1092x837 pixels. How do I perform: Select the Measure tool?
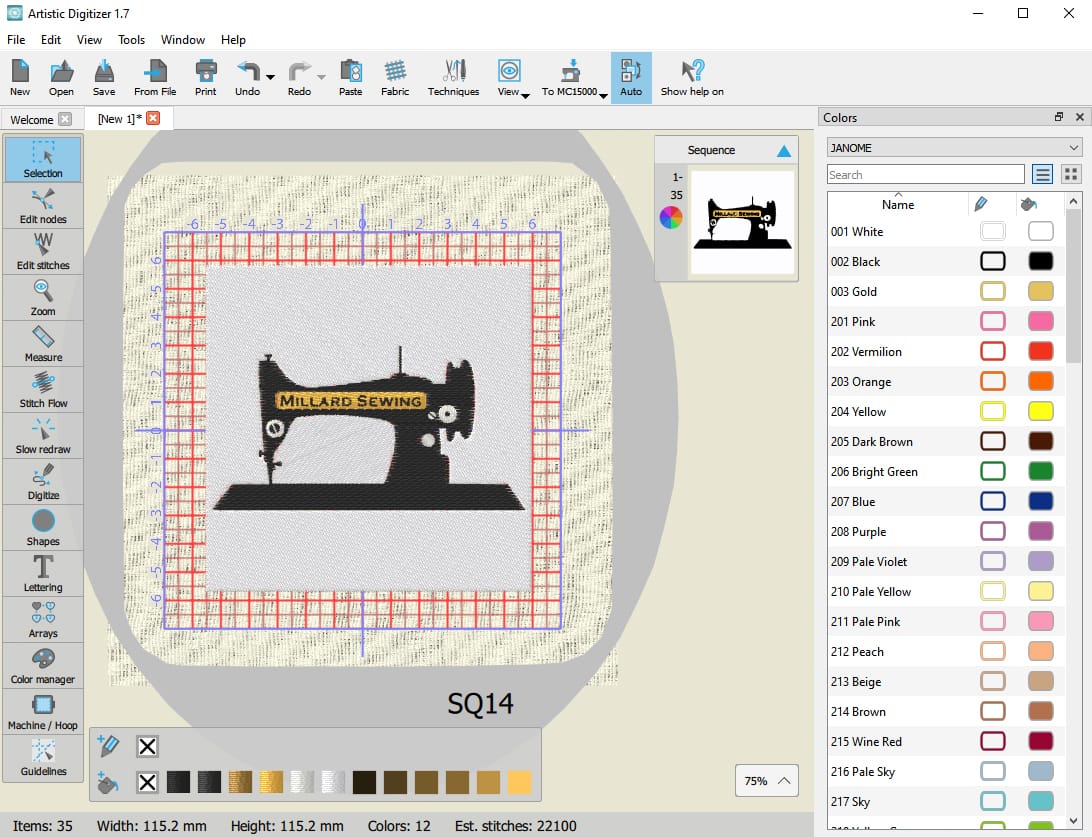[x=42, y=343]
